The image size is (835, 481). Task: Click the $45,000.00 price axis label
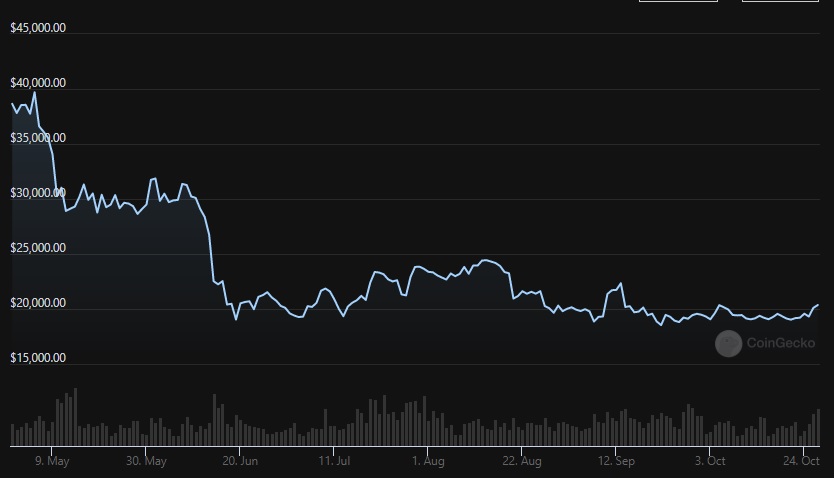click(x=38, y=28)
